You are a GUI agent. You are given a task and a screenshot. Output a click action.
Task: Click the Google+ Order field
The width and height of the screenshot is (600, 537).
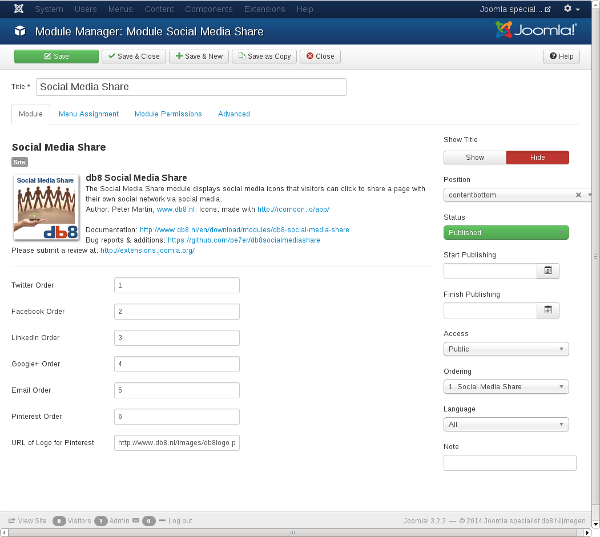pos(177,364)
